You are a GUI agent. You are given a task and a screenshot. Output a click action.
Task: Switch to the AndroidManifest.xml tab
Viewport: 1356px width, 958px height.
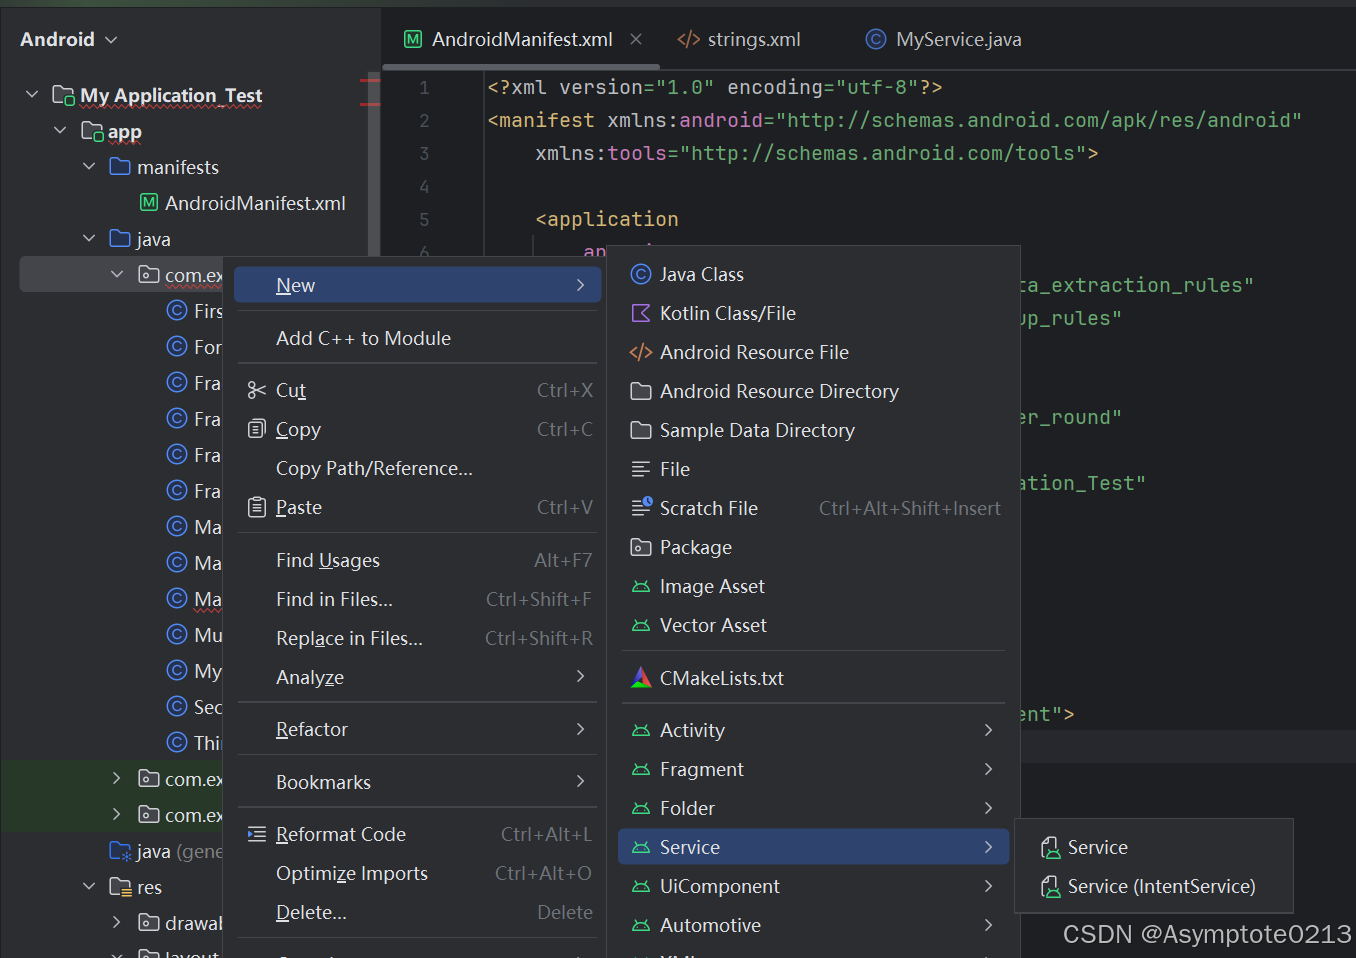click(521, 39)
